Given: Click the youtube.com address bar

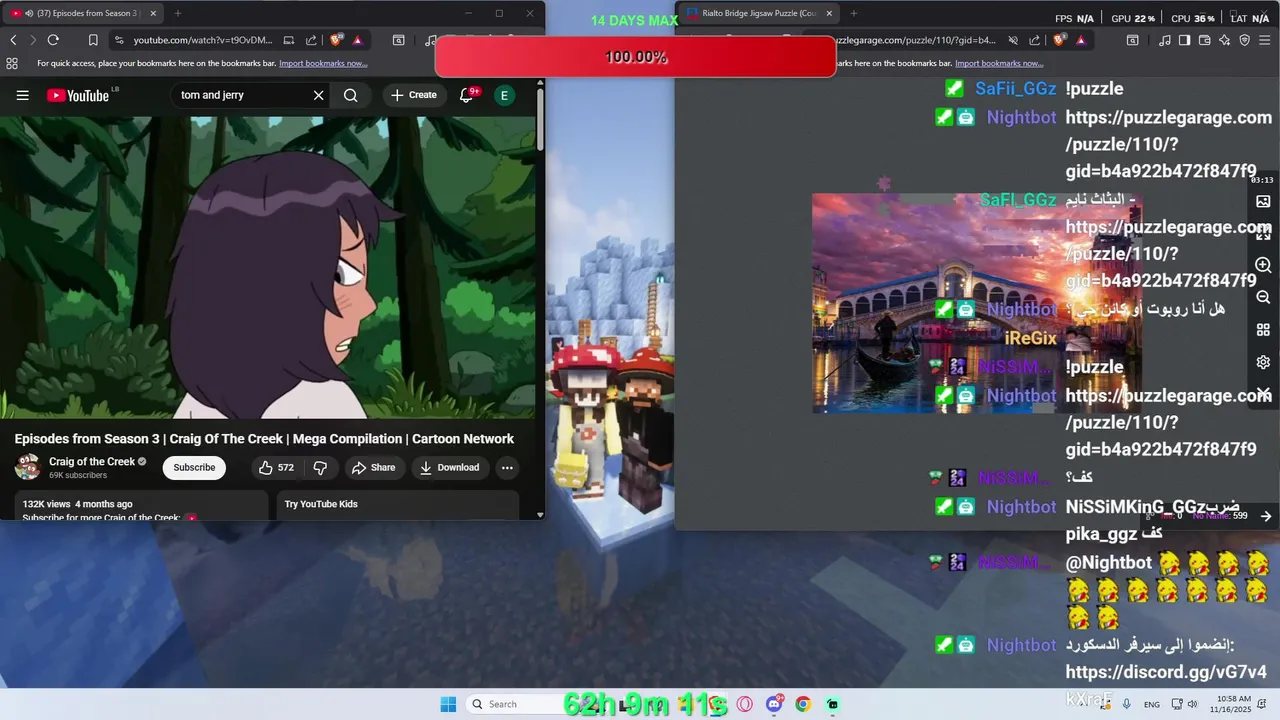Looking at the screenshot, I should click(x=203, y=40).
